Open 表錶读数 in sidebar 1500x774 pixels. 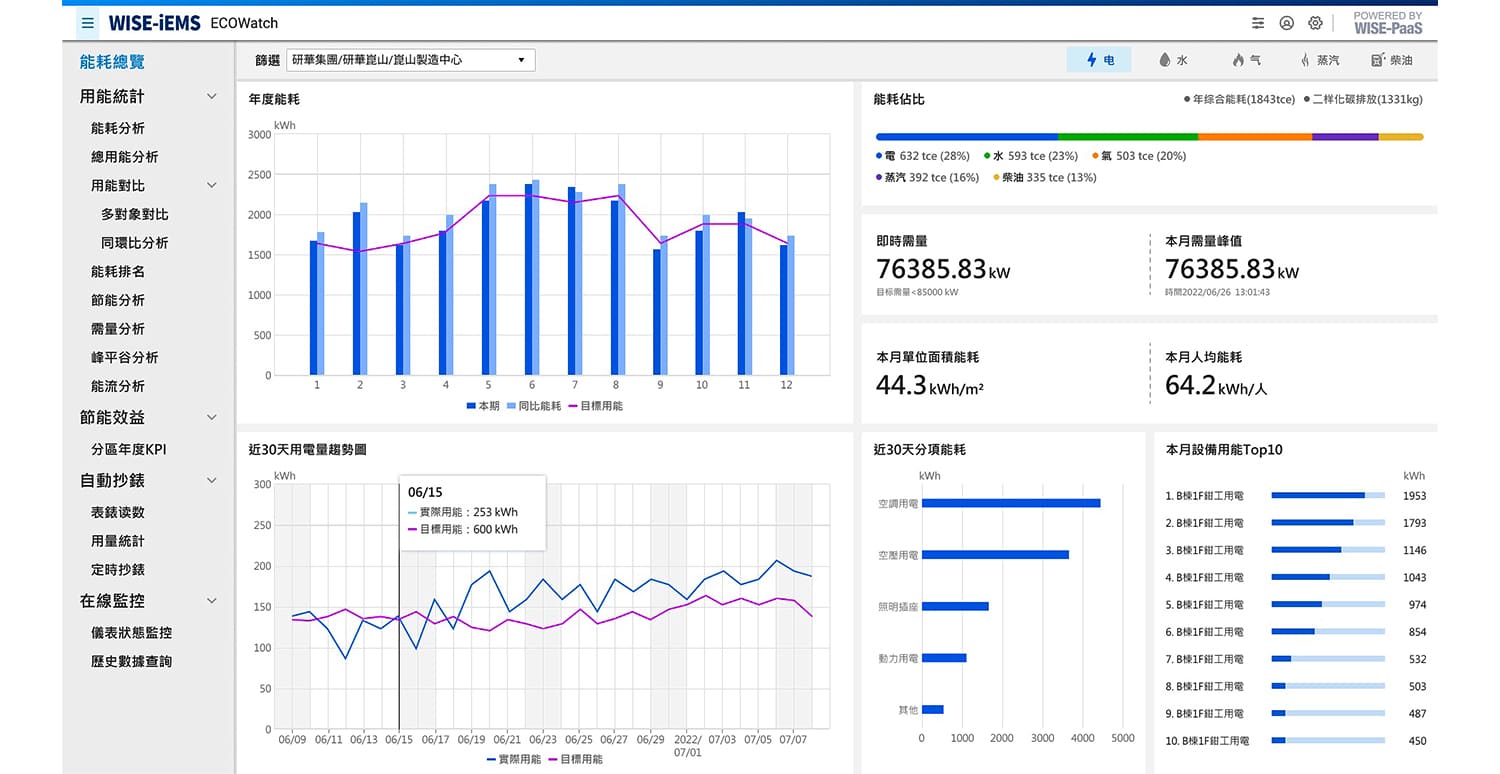(x=117, y=512)
